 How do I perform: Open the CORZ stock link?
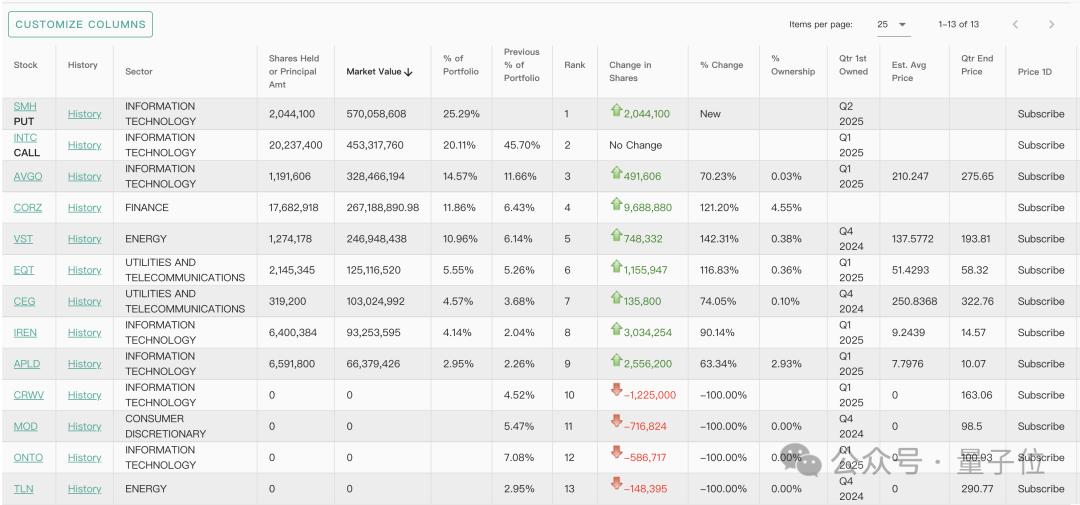point(28,207)
